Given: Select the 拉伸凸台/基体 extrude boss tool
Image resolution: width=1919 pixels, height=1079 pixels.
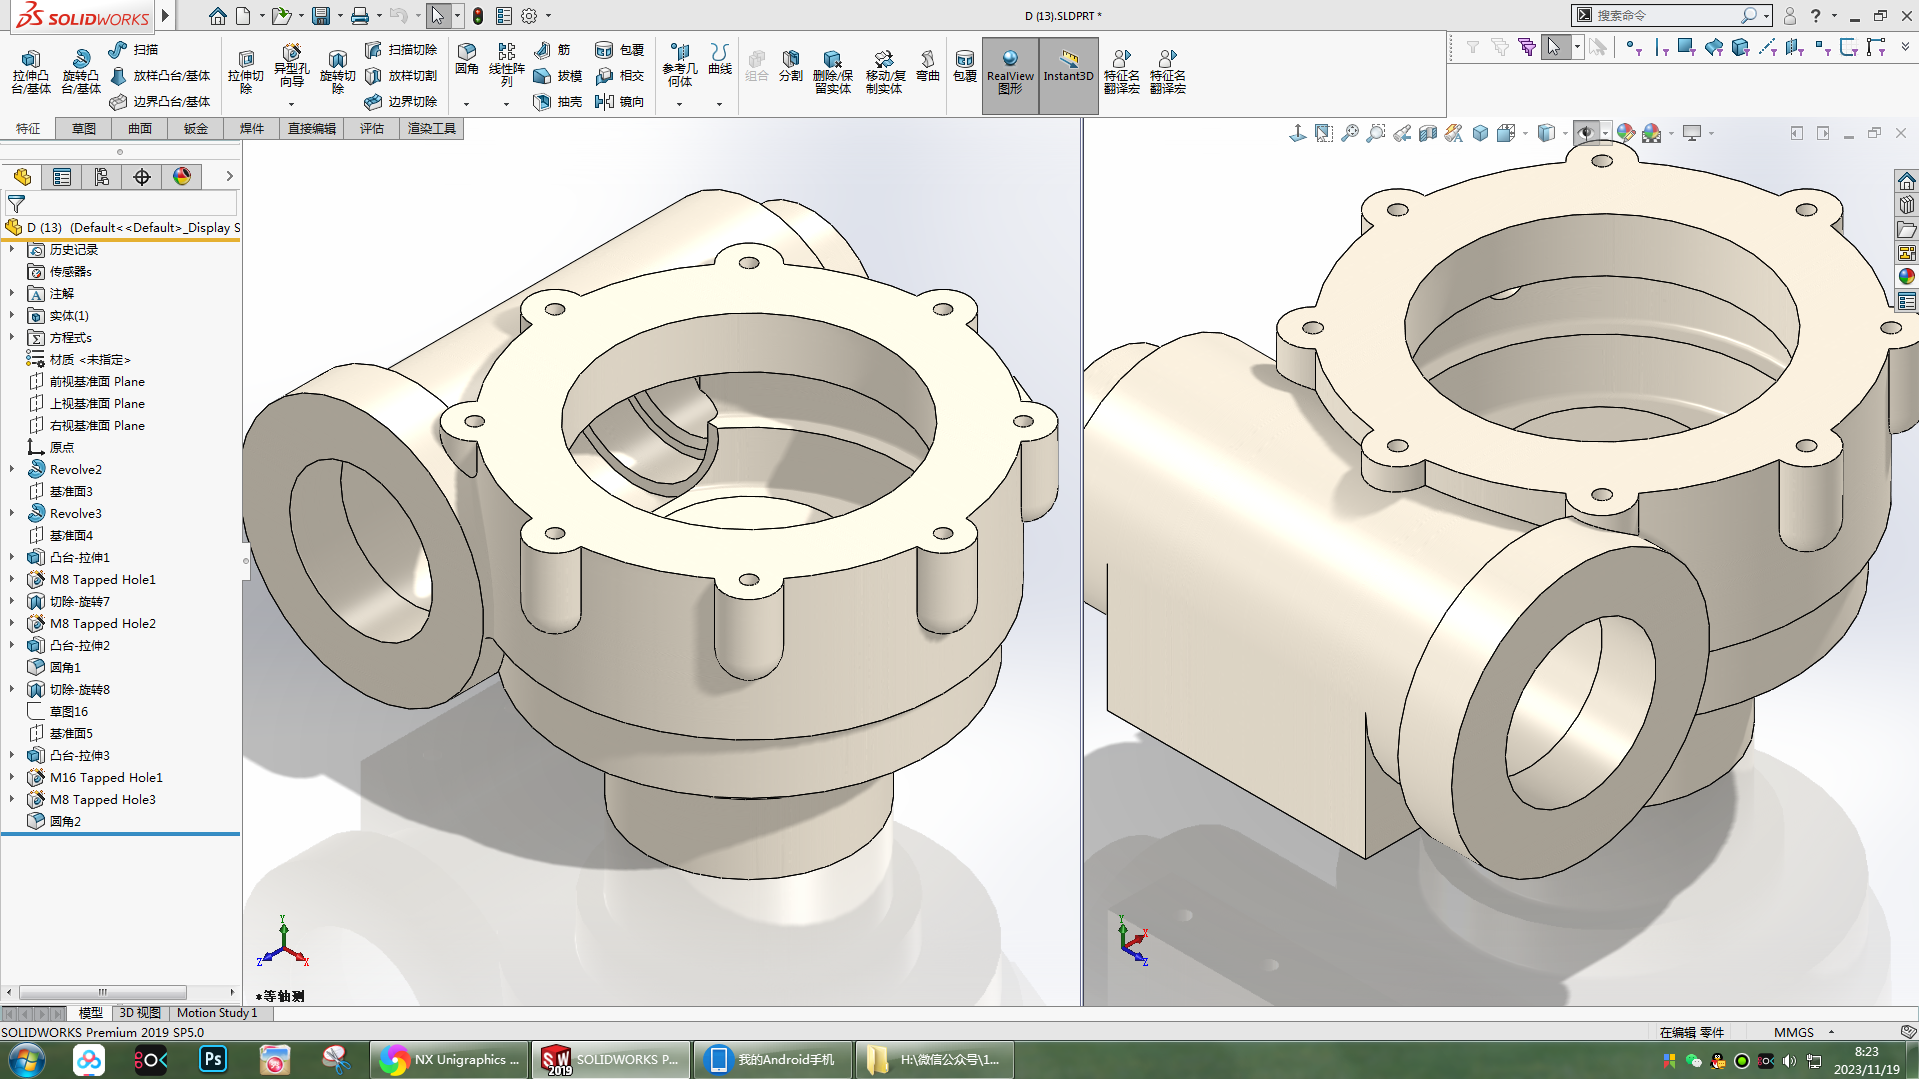Looking at the screenshot, I should (x=30, y=71).
